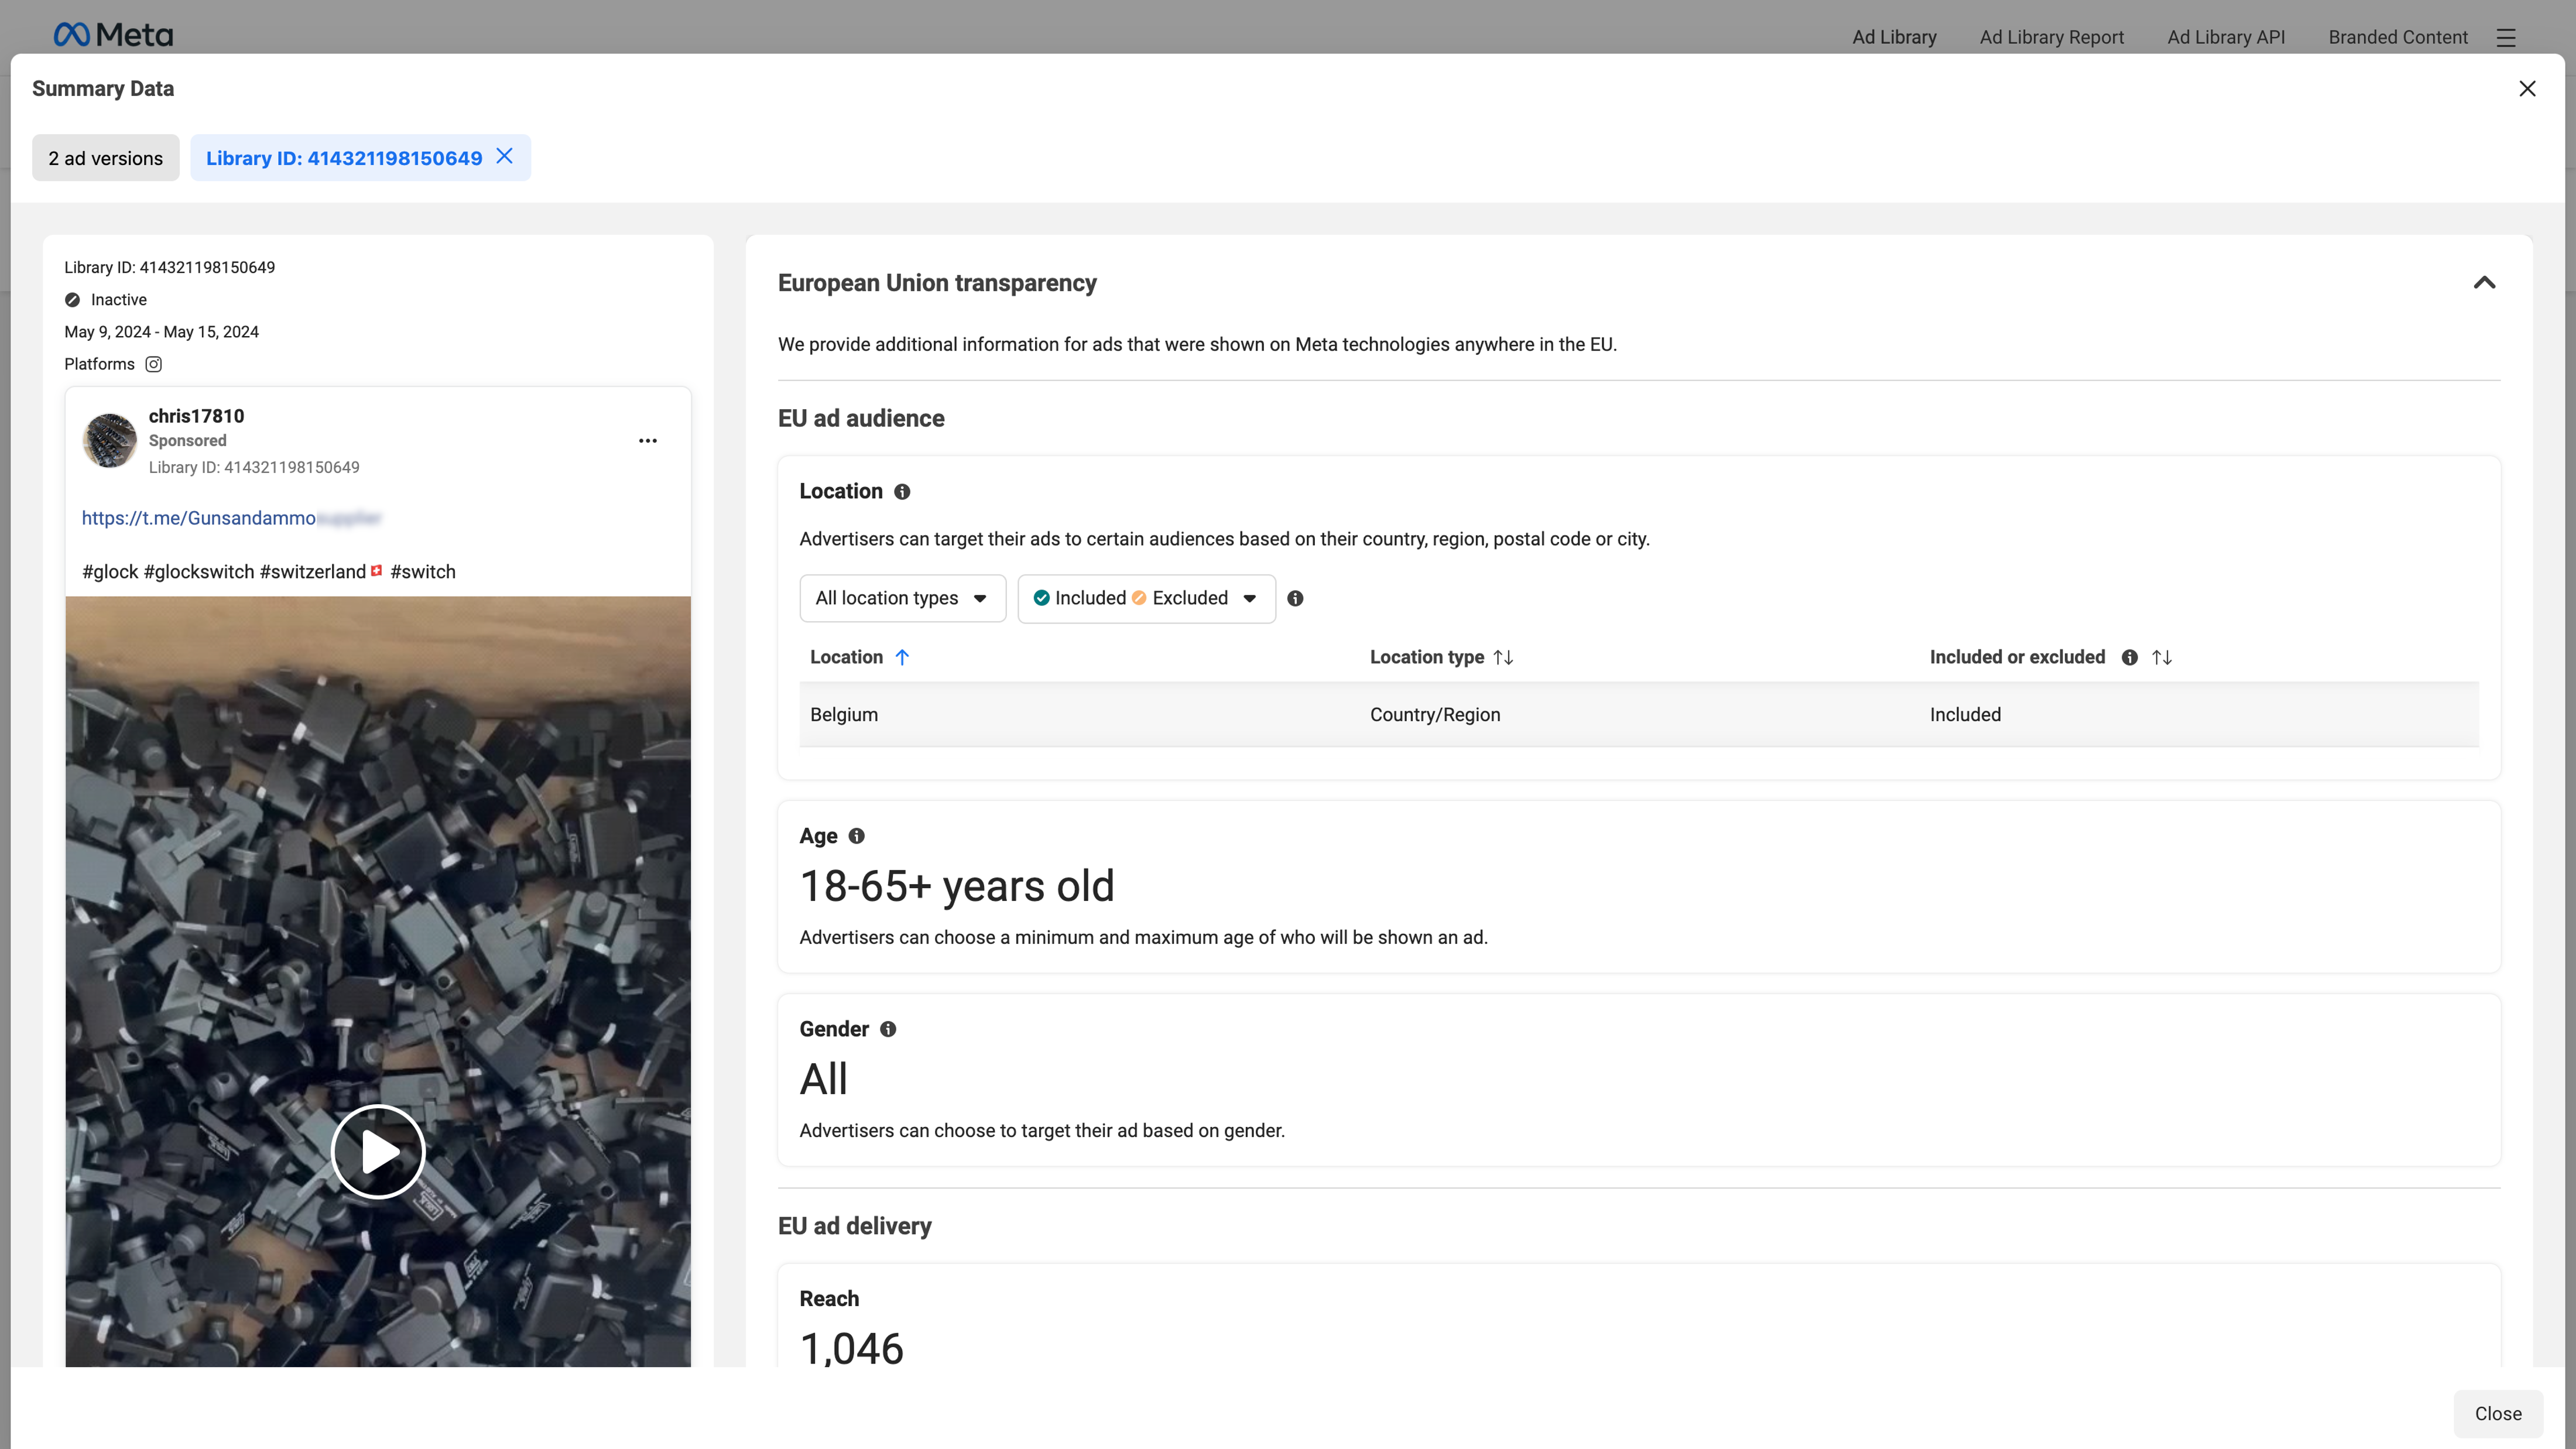Click the Location info icon
This screenshot has width=2576, height=1449.
point(902,492)
